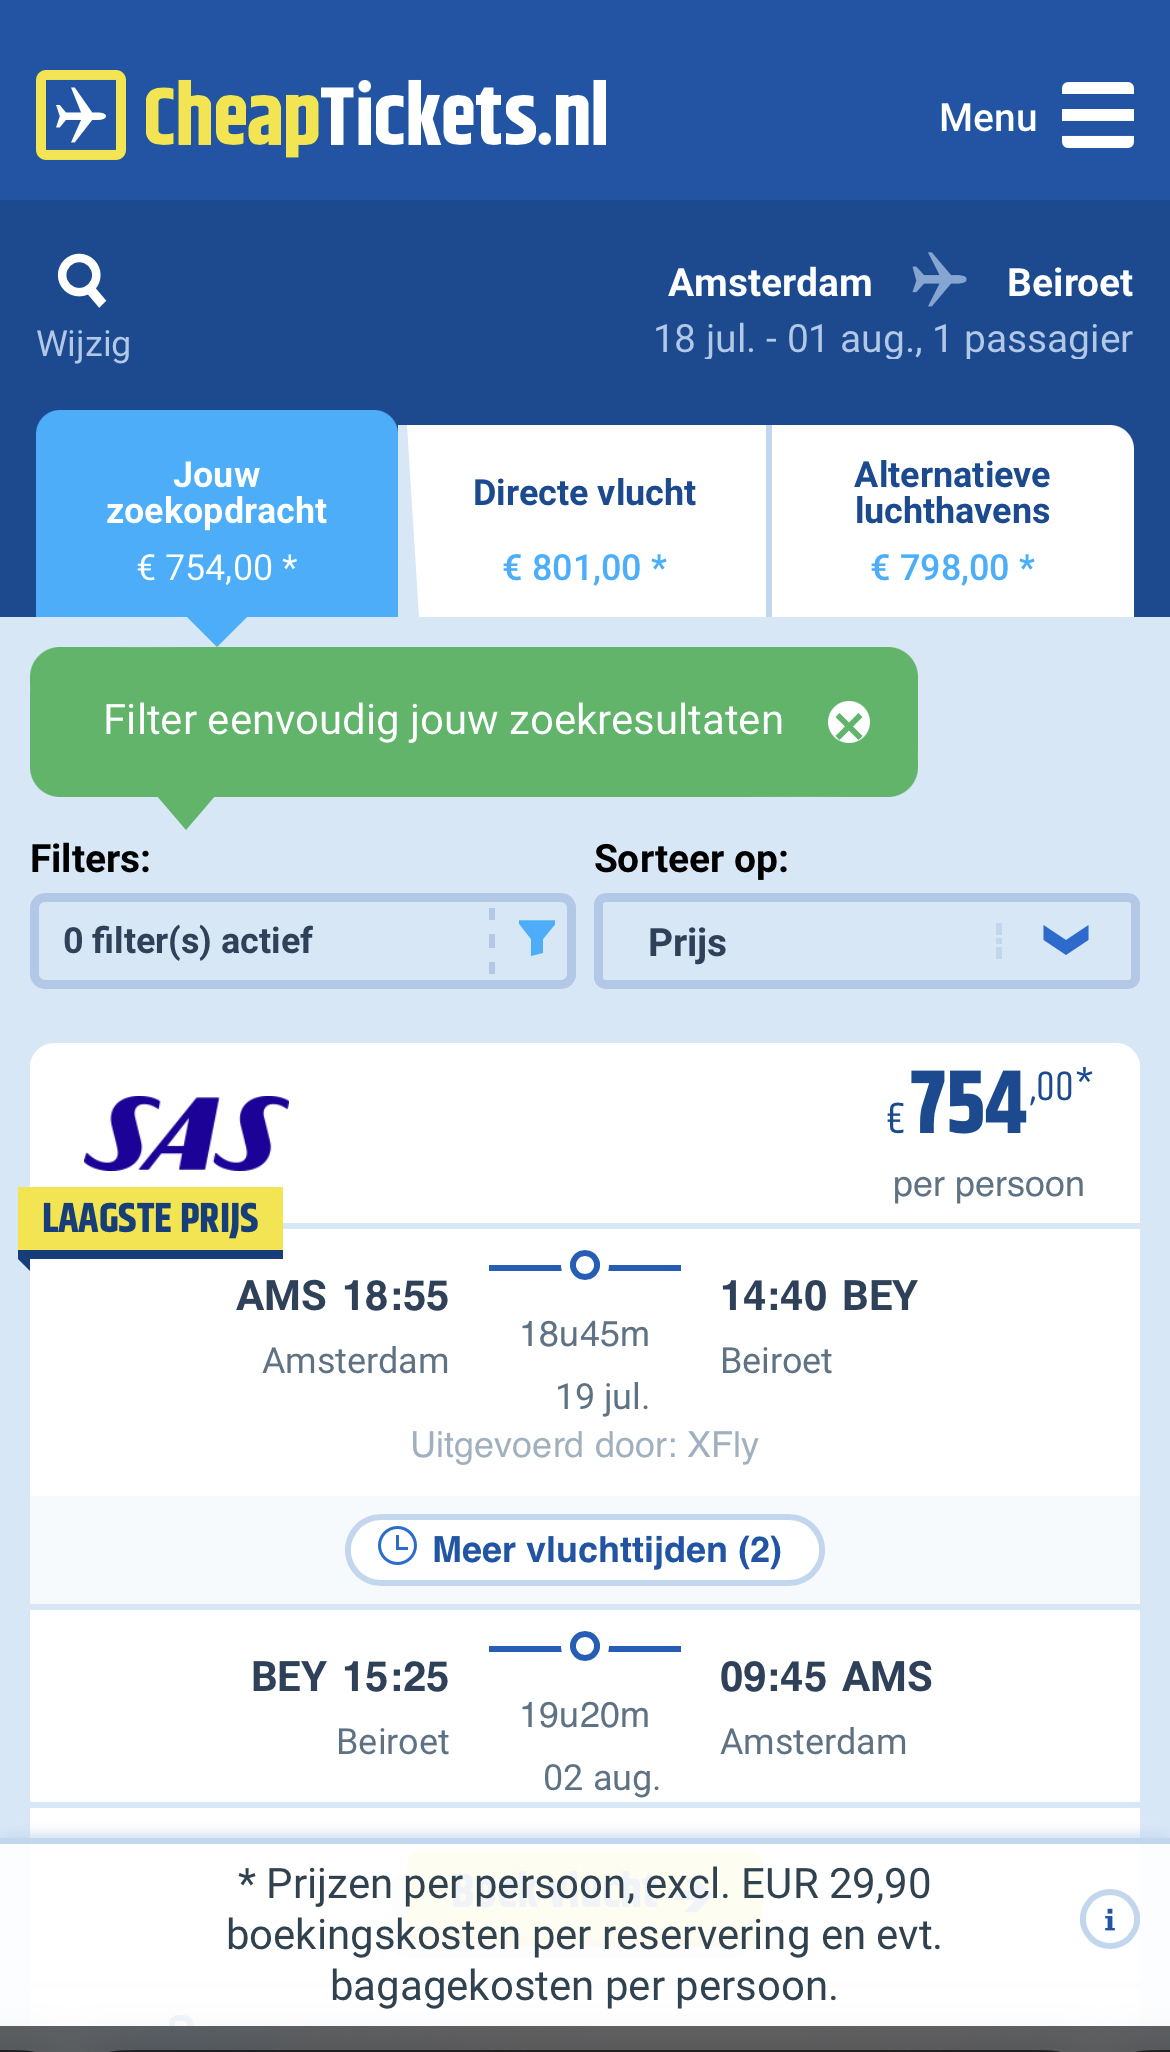Click the blue funnel filter icon
This screenshot has height=2052, width=1170.
pos(537,938)
